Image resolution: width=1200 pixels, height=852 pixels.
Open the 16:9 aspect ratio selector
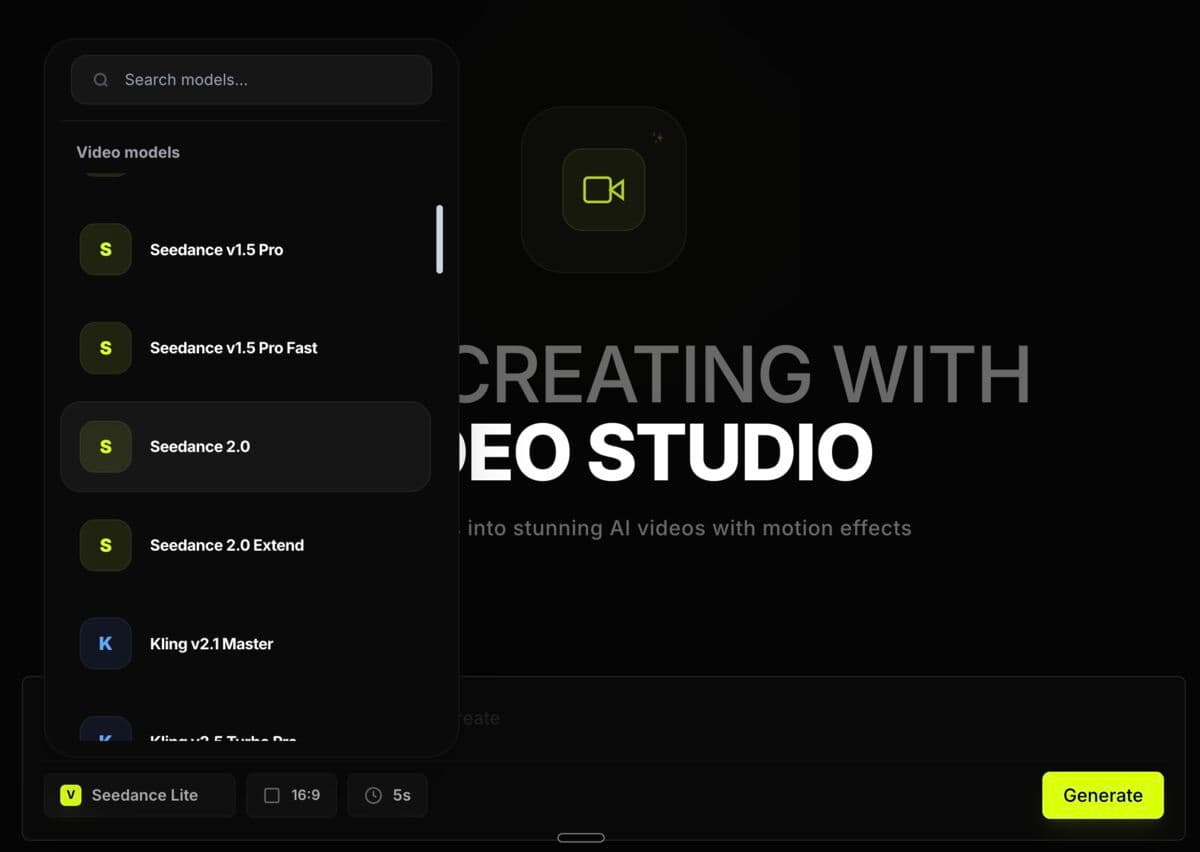pyautogui.click(x=292, y=795)
